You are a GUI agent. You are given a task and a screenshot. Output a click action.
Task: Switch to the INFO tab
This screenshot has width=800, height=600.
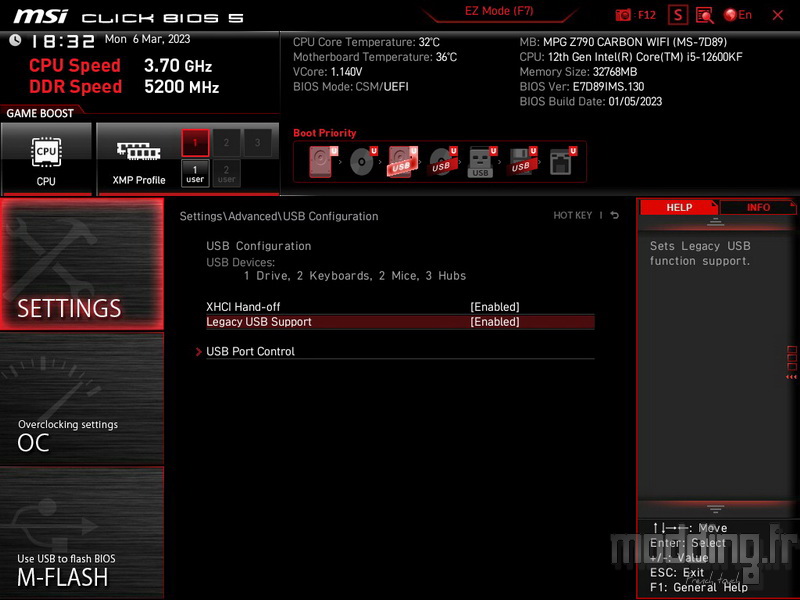click(x=758, y=208)
